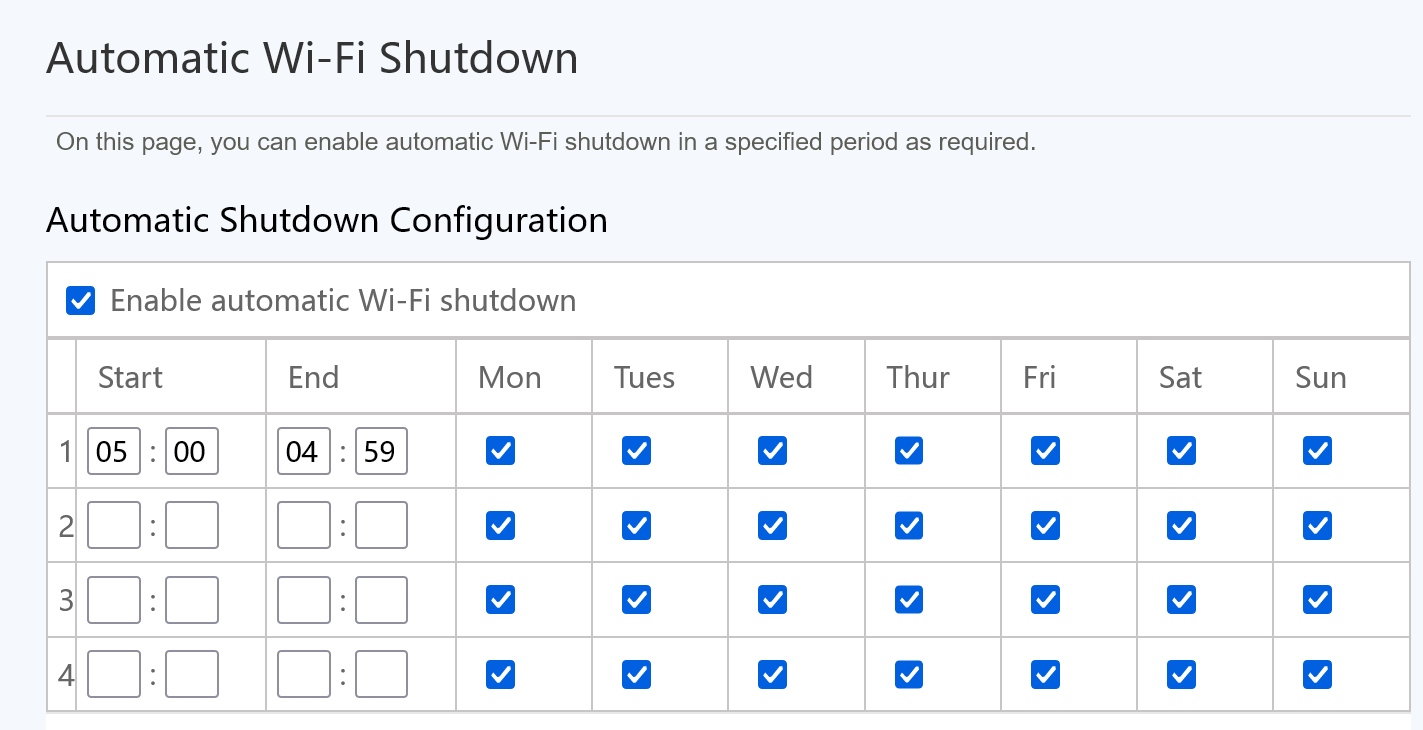
Task: Select the row 1 End hour field
Action: tap(303, 451)
